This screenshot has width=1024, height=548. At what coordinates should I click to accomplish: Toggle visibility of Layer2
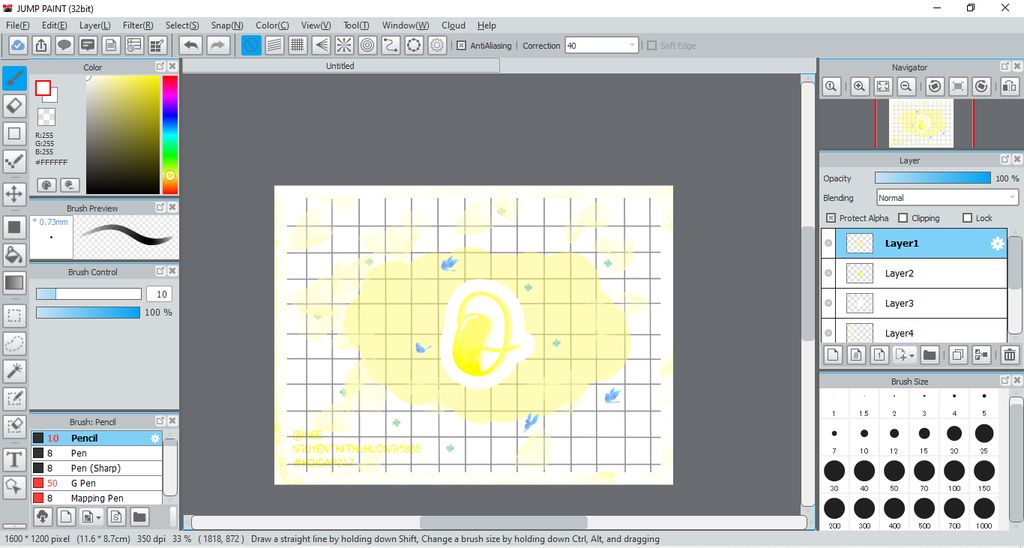pos(829,274)
